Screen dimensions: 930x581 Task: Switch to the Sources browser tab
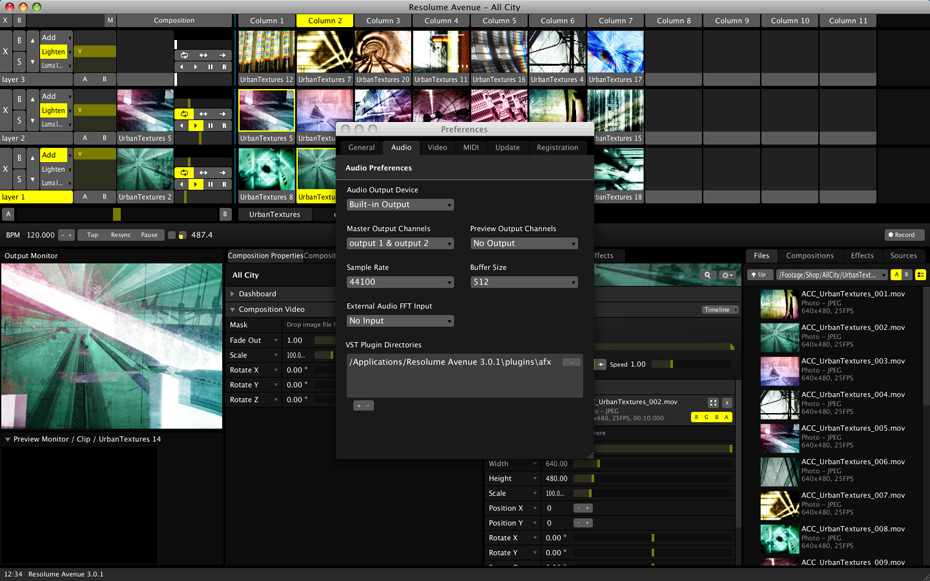pos(903,256)
